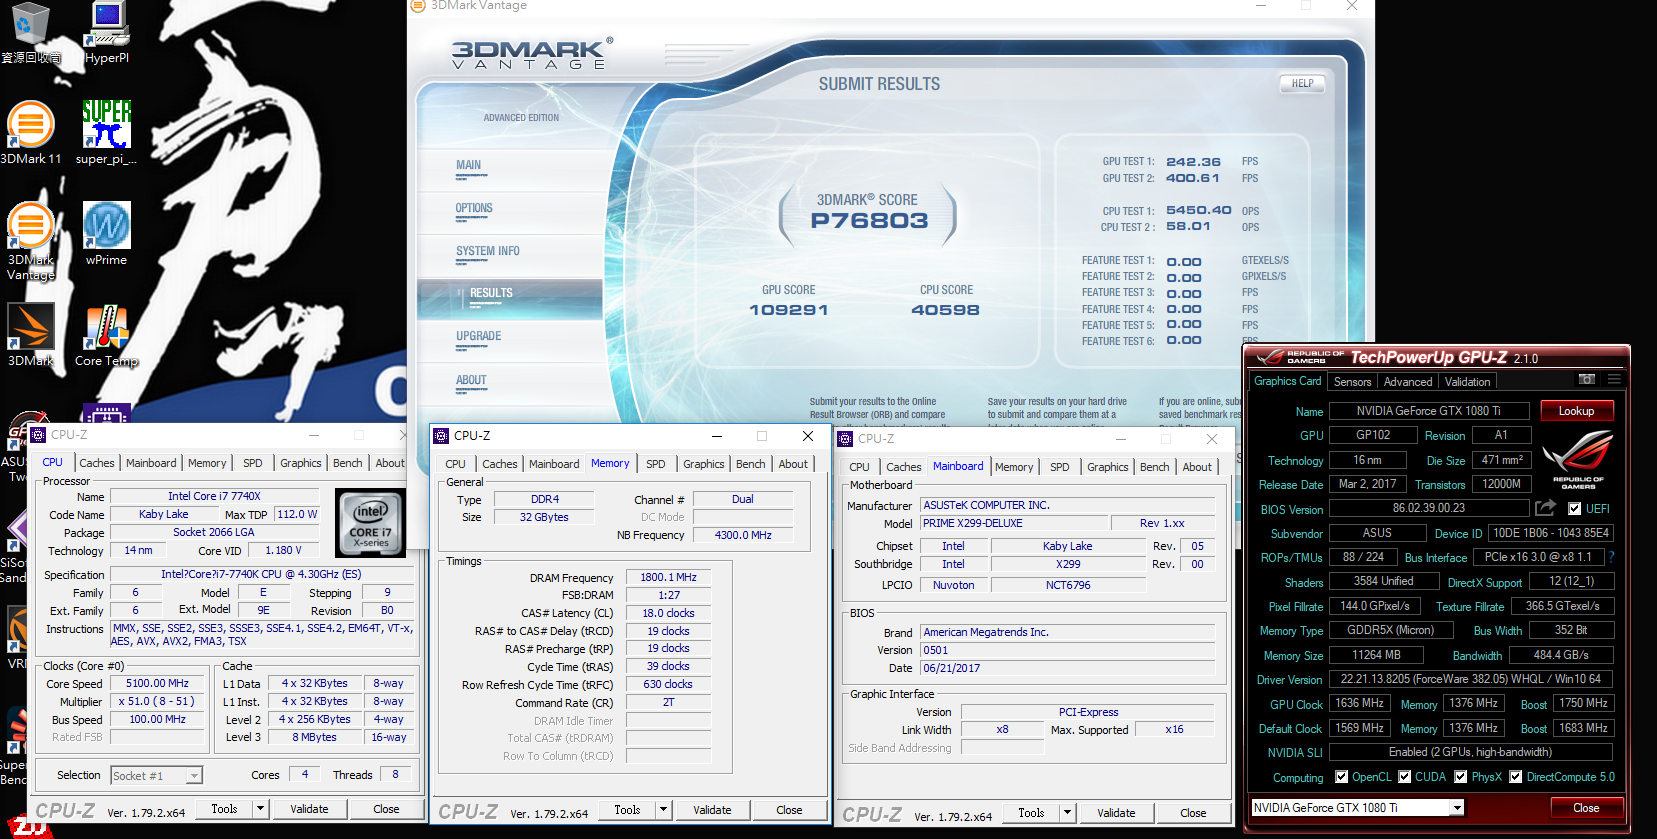Open the About tab in the CPU-Z Mainboard window

(x=1197, y=467)
